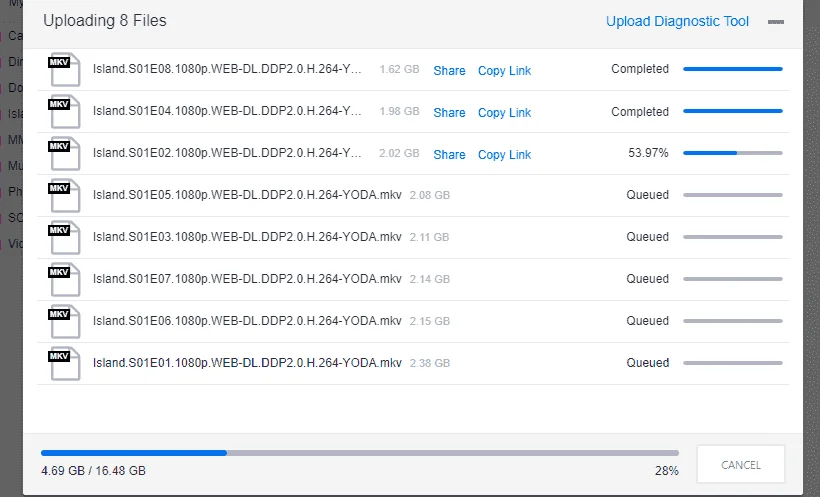This screenshot has width=820, height=497.
Task: Click the 28% overall percentage text
Action: click(x=667, y=471)
